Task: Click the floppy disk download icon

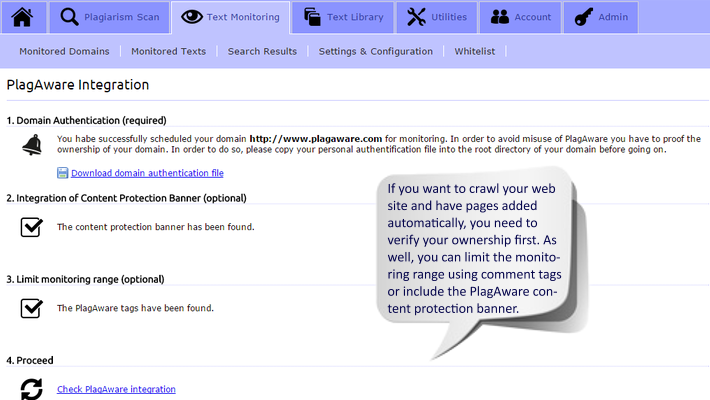Action: tap(62, 173)
